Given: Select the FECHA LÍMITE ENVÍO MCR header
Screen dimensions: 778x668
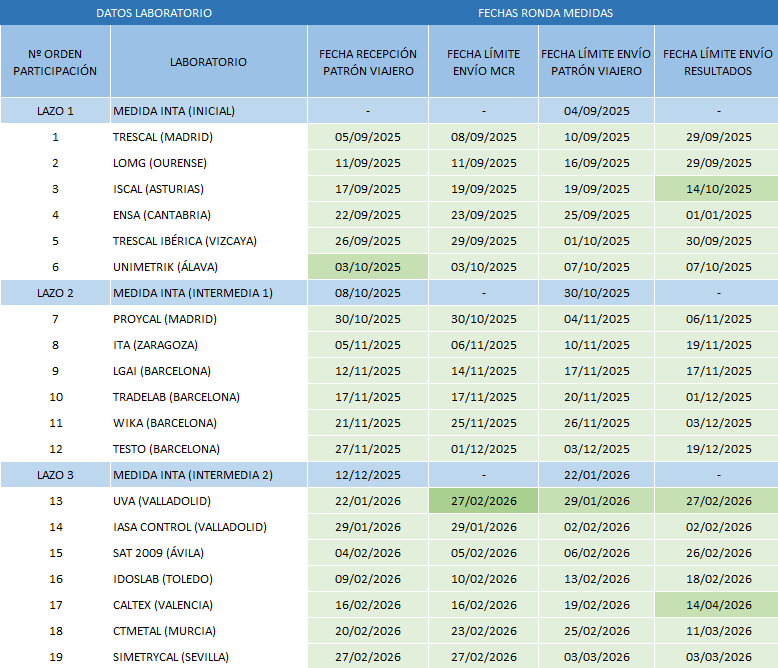Looking at the screenshot, I should click(483, 62).
